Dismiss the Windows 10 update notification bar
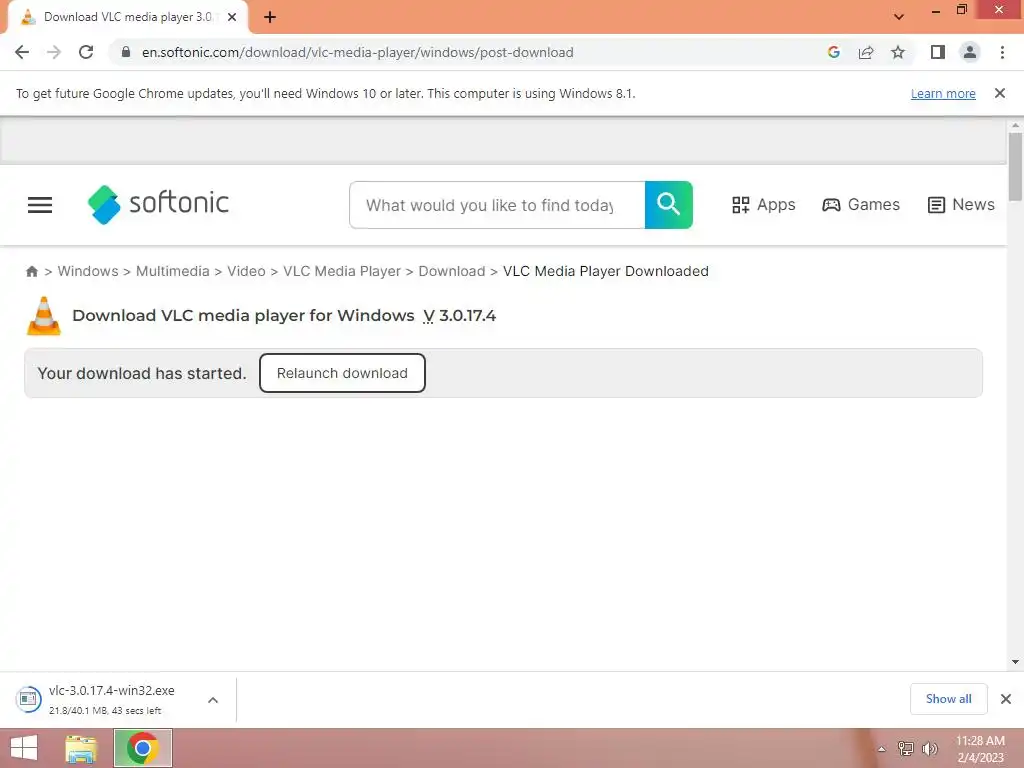The height and width of the screenshot is (768, 1024). click(1000, 93)
